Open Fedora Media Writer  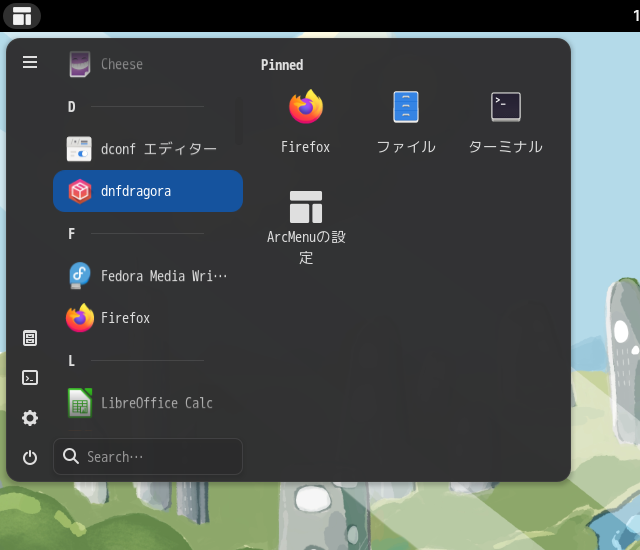point(148,276)
